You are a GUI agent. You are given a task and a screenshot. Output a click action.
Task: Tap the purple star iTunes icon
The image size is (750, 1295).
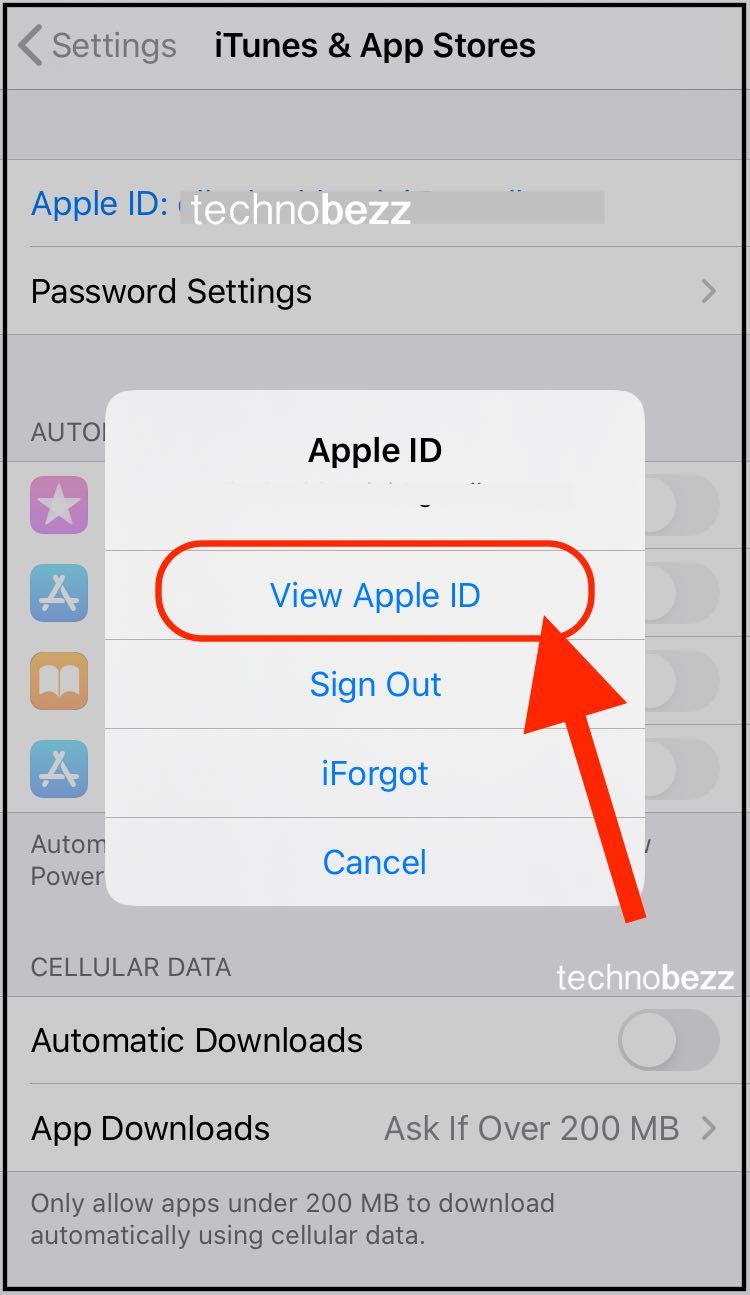59,505
